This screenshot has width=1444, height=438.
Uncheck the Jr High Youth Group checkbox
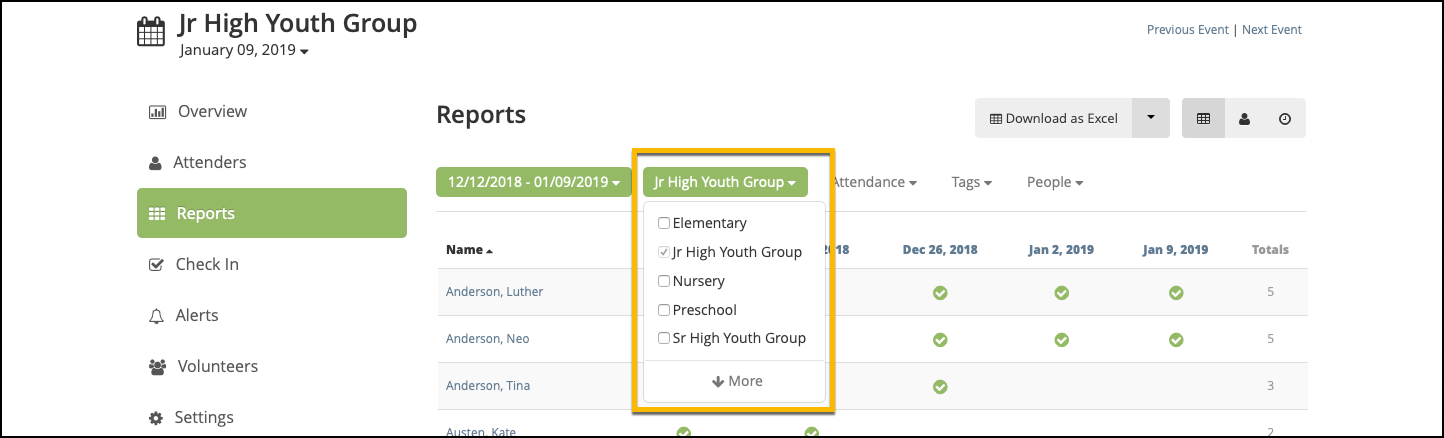pyautogui.click(x=664, y=252)
